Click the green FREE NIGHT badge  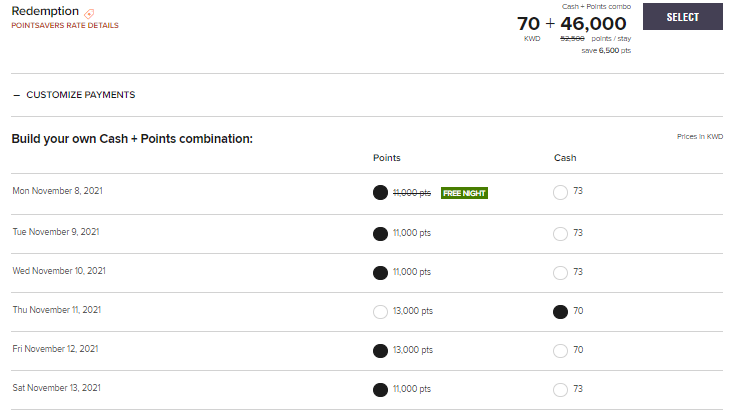coord(464,193)
